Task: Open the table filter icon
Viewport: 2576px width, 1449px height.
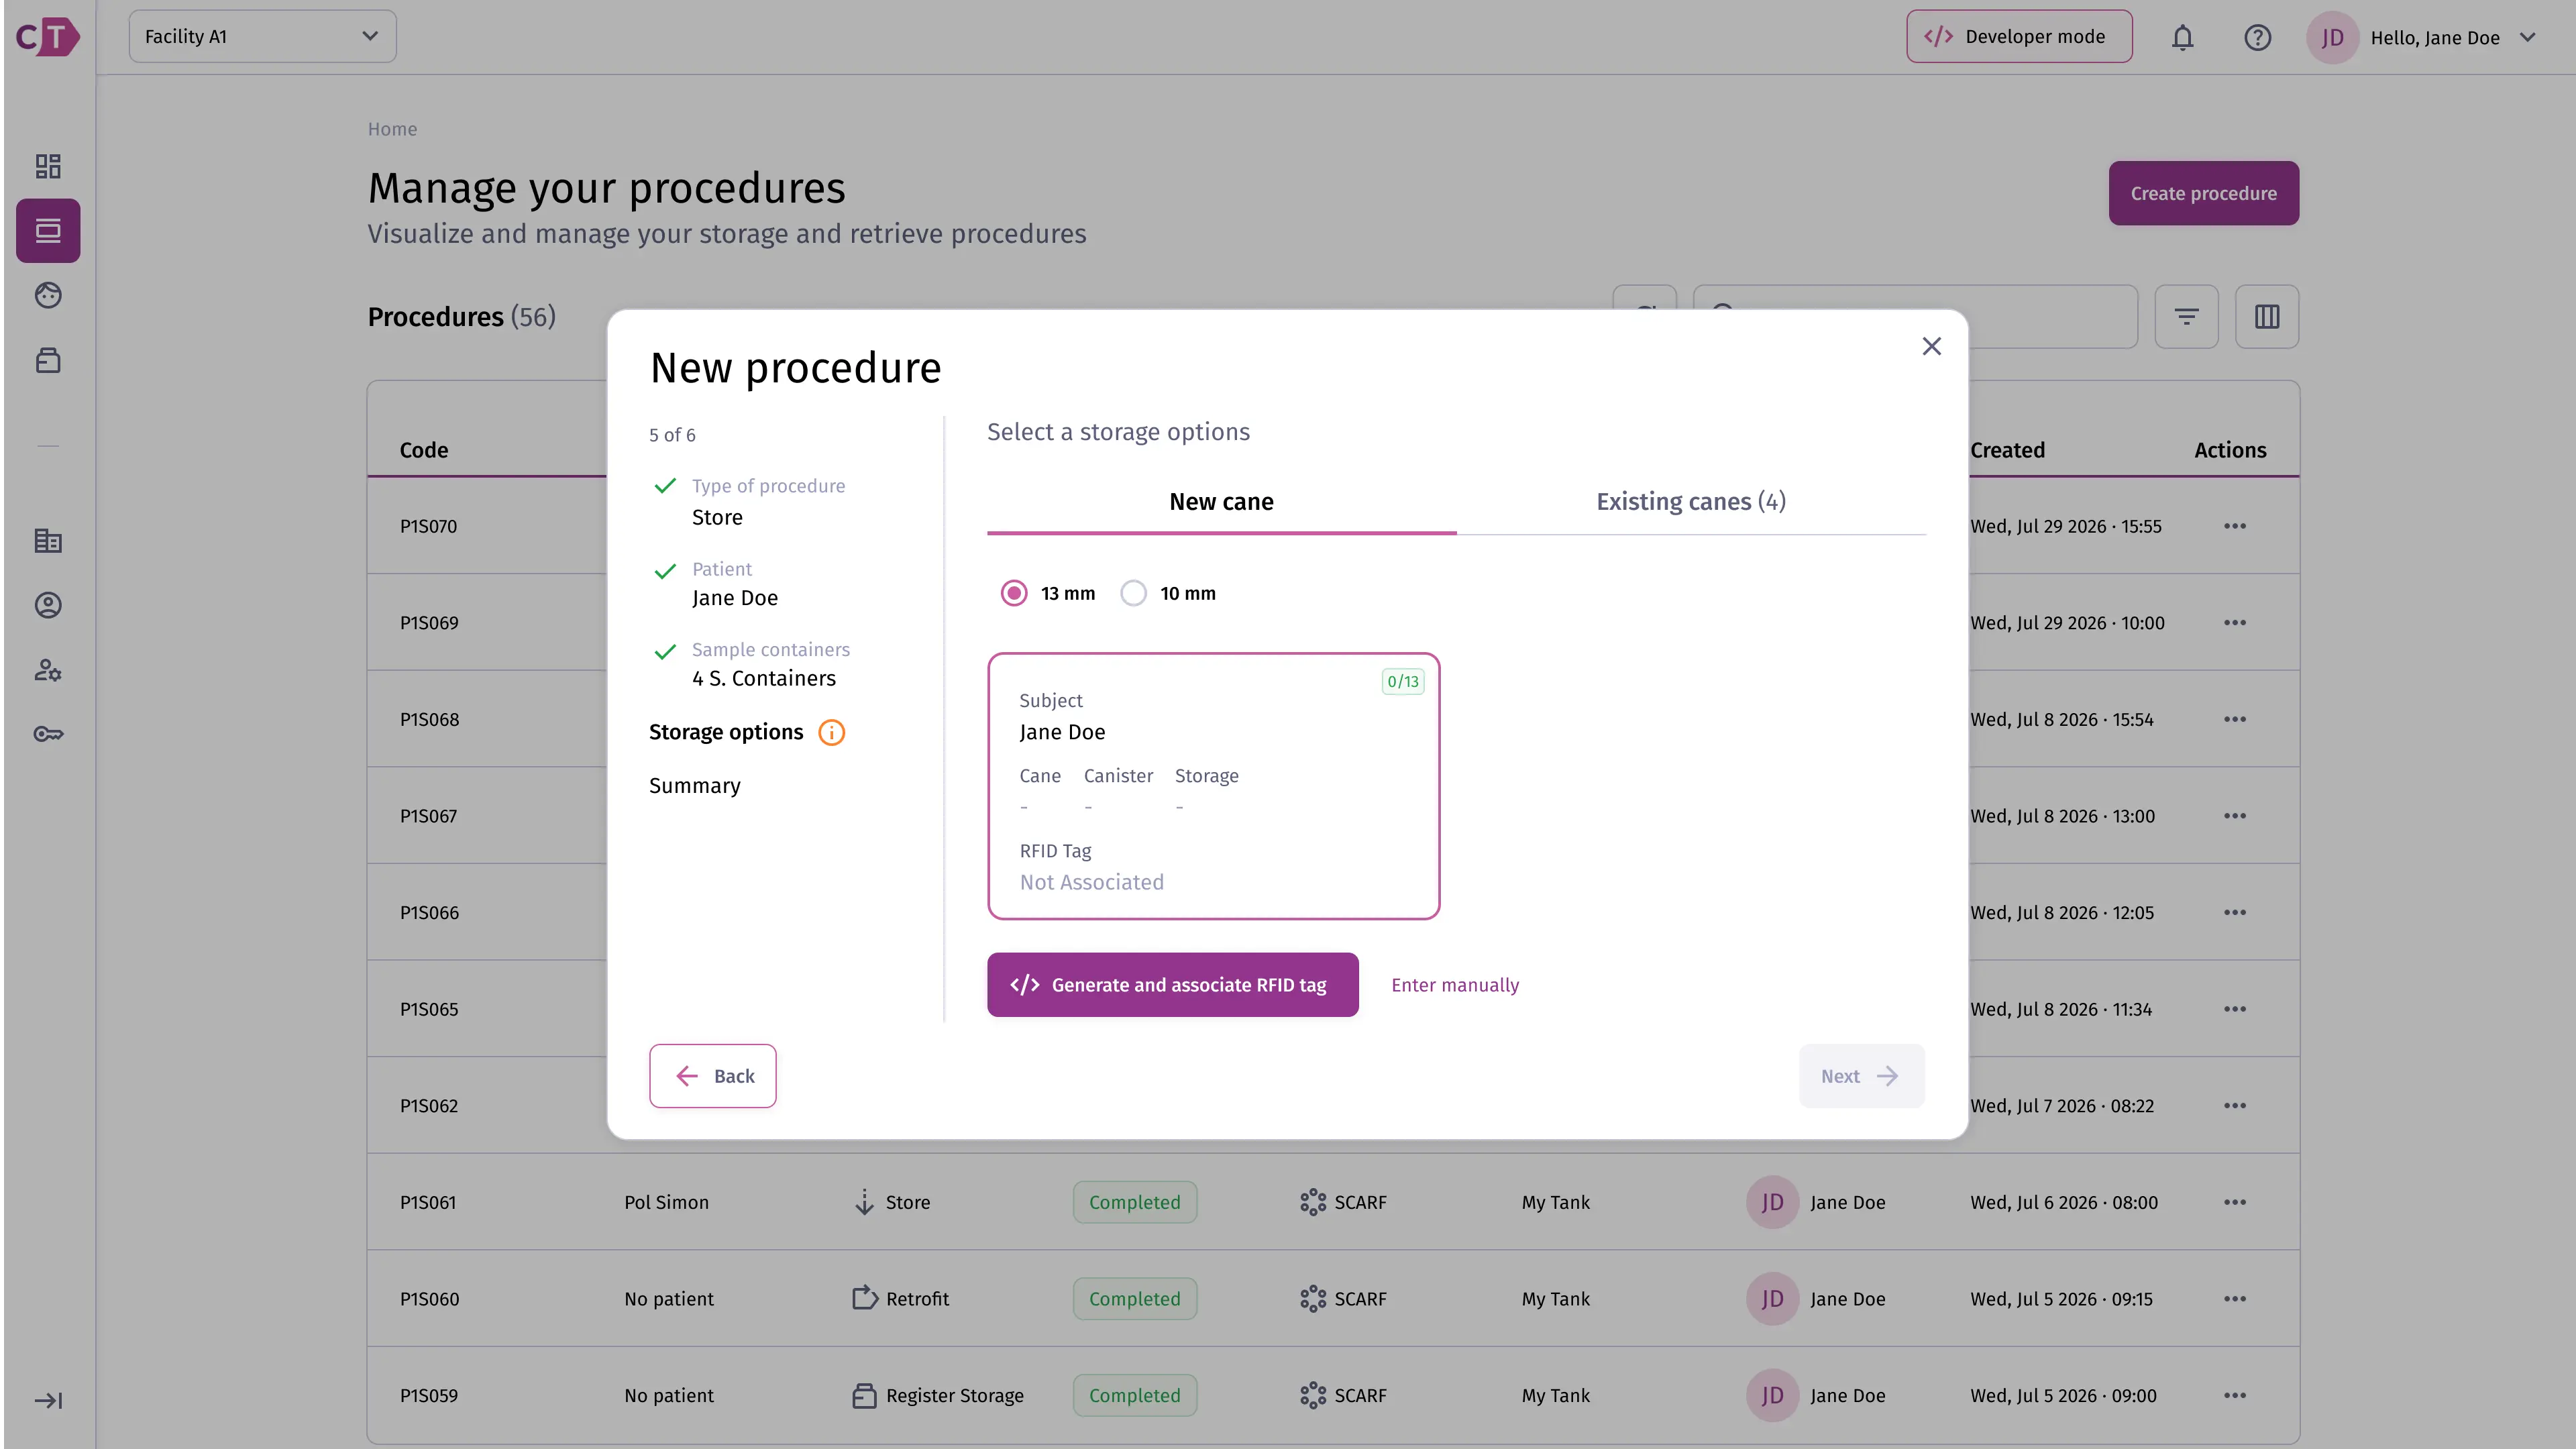Action: 2186,317
